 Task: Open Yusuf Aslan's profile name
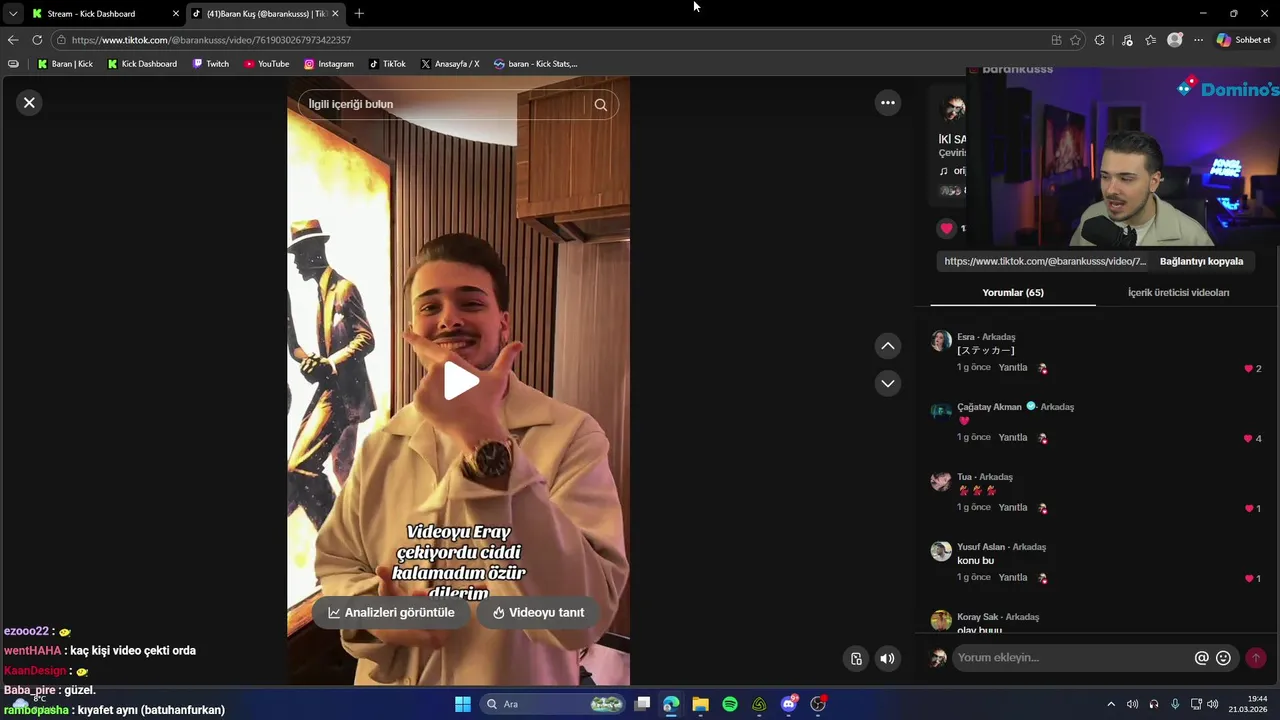point(980,547)
